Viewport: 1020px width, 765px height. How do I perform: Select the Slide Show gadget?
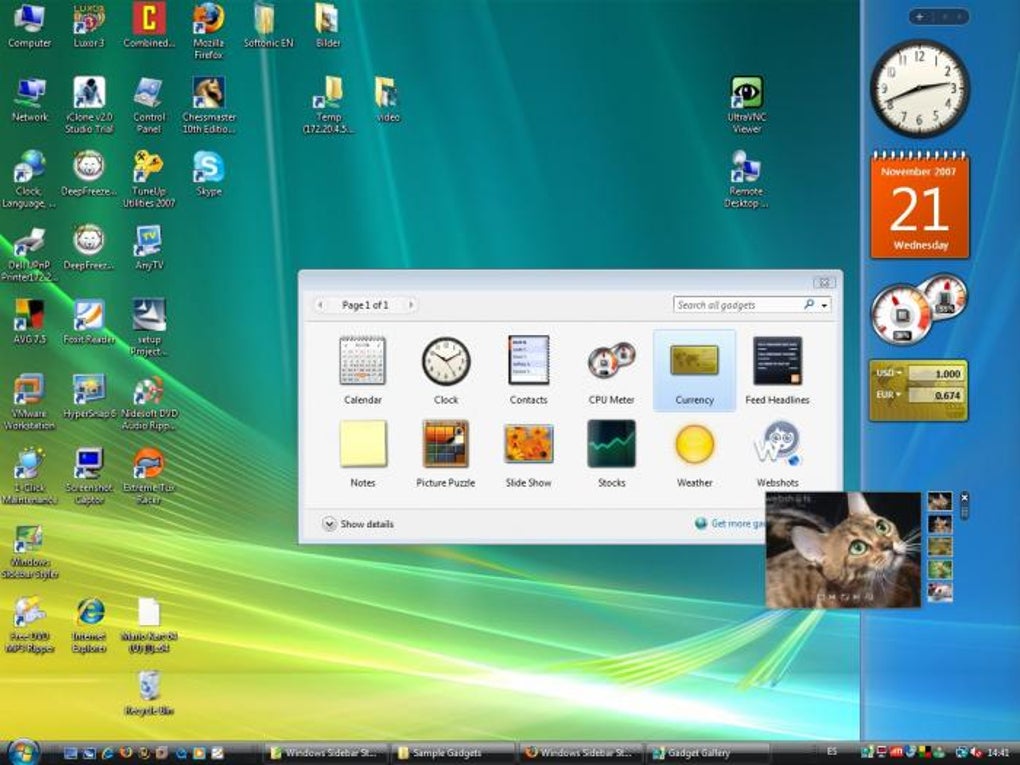click(528, 453)
